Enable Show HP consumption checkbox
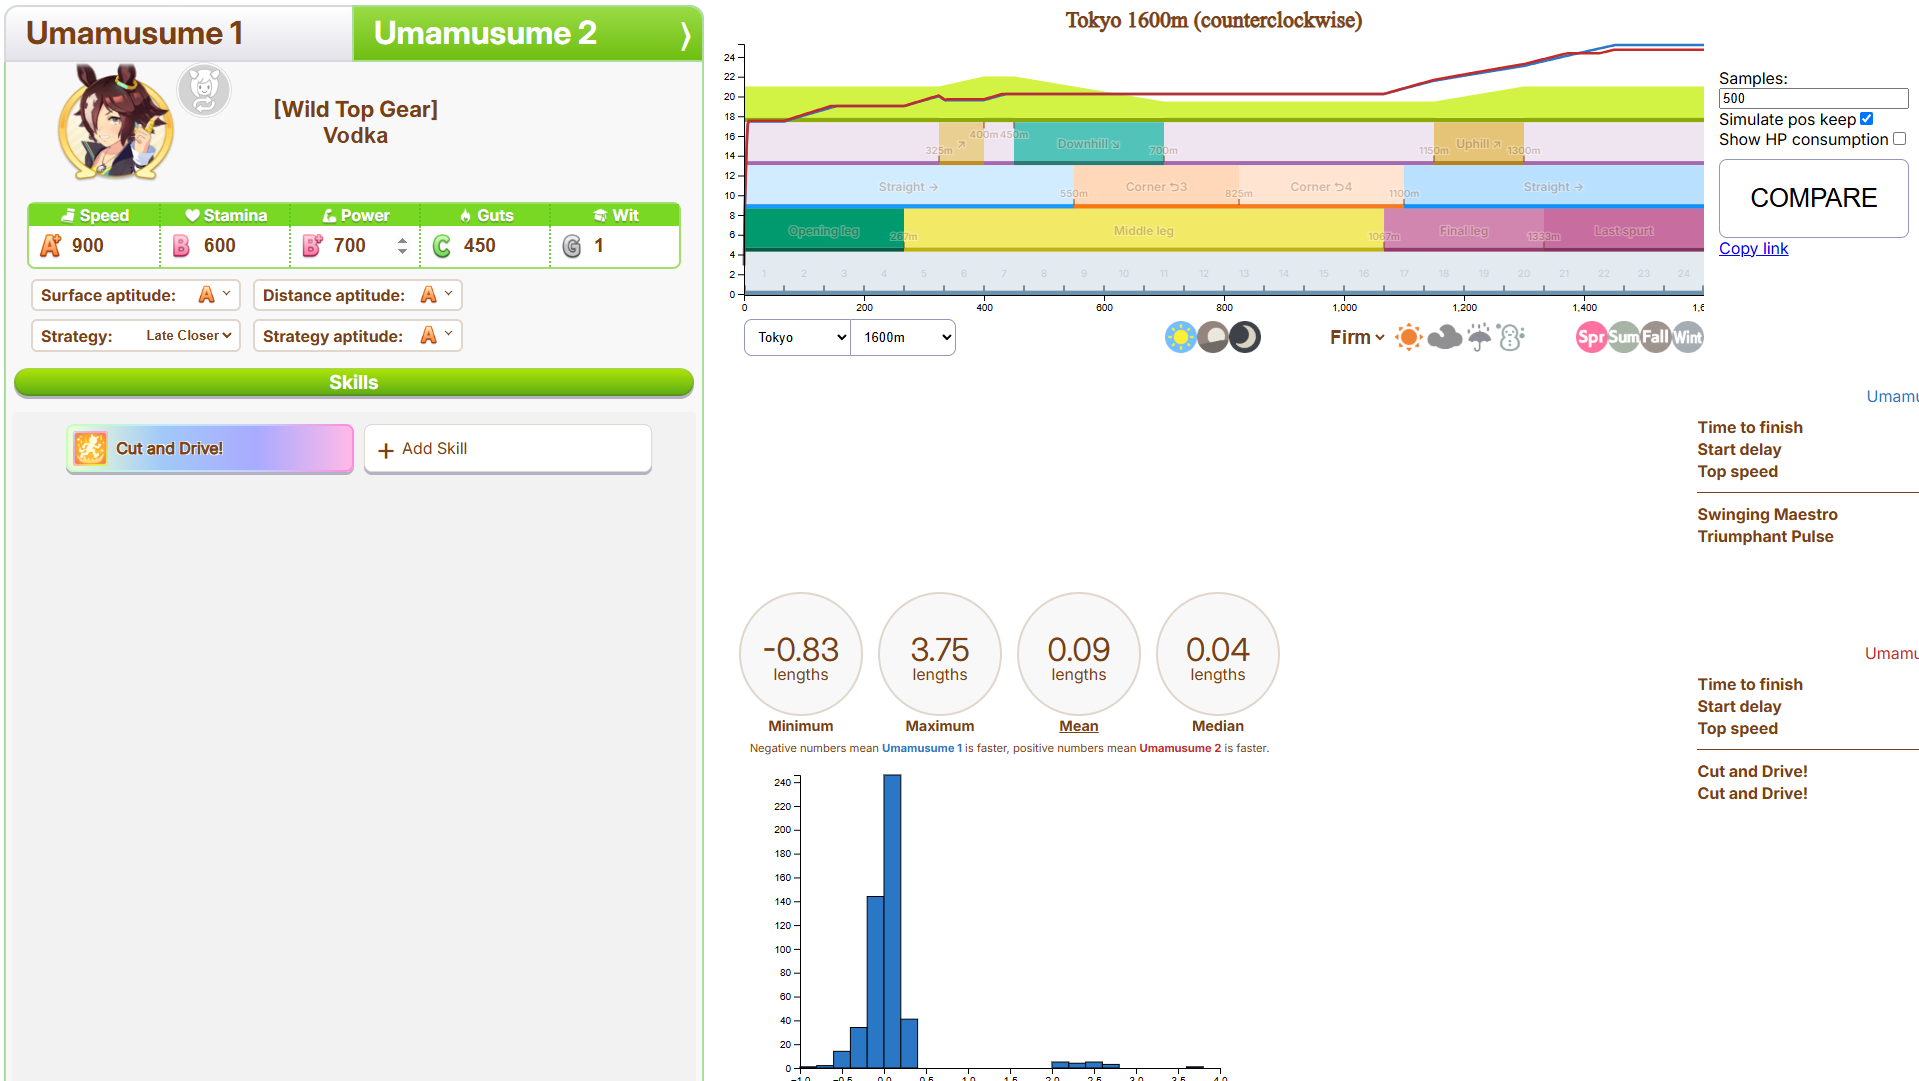Viewport: 1919px width, 1081px height. tap(1899, 139)
